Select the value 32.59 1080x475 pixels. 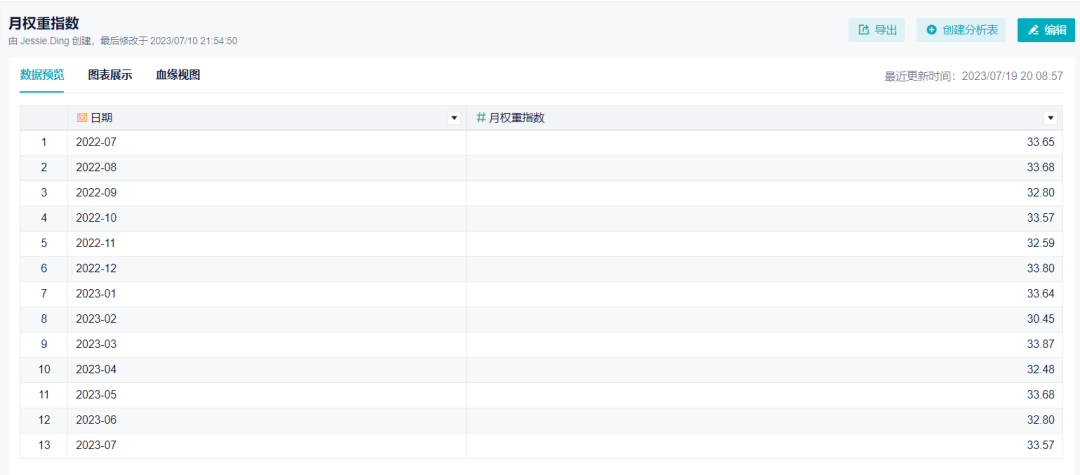pyautogui.click(x=1040, y=244)
